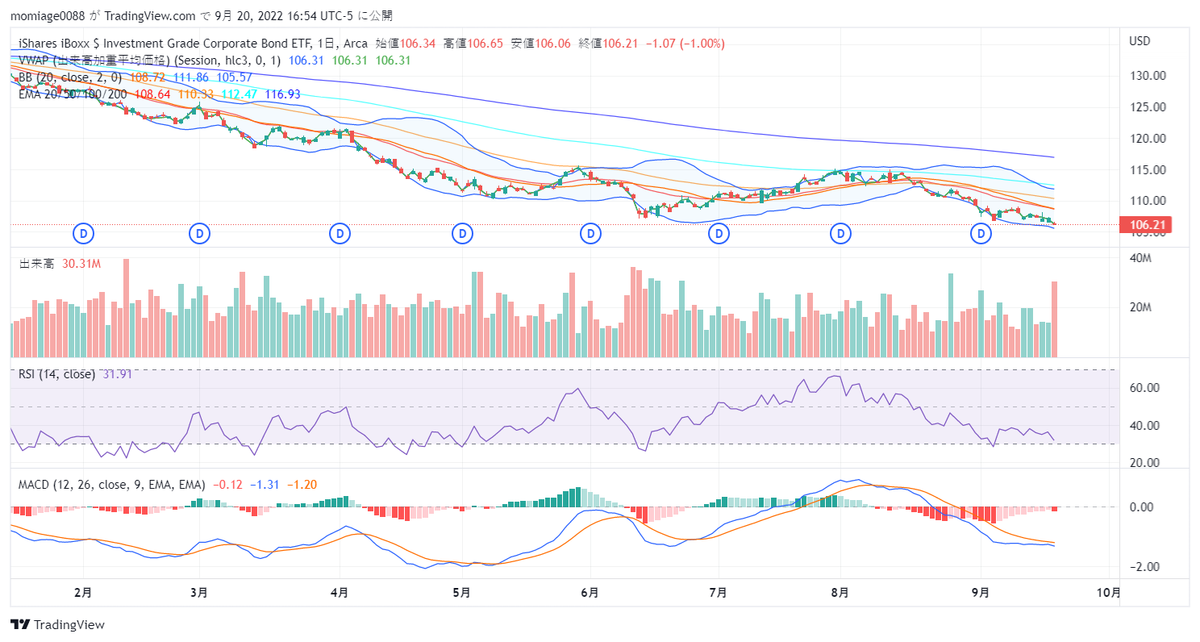Click the dividend D marker above 5月
The height and width of the screenshot is (642, 1200).
[462, 233]
